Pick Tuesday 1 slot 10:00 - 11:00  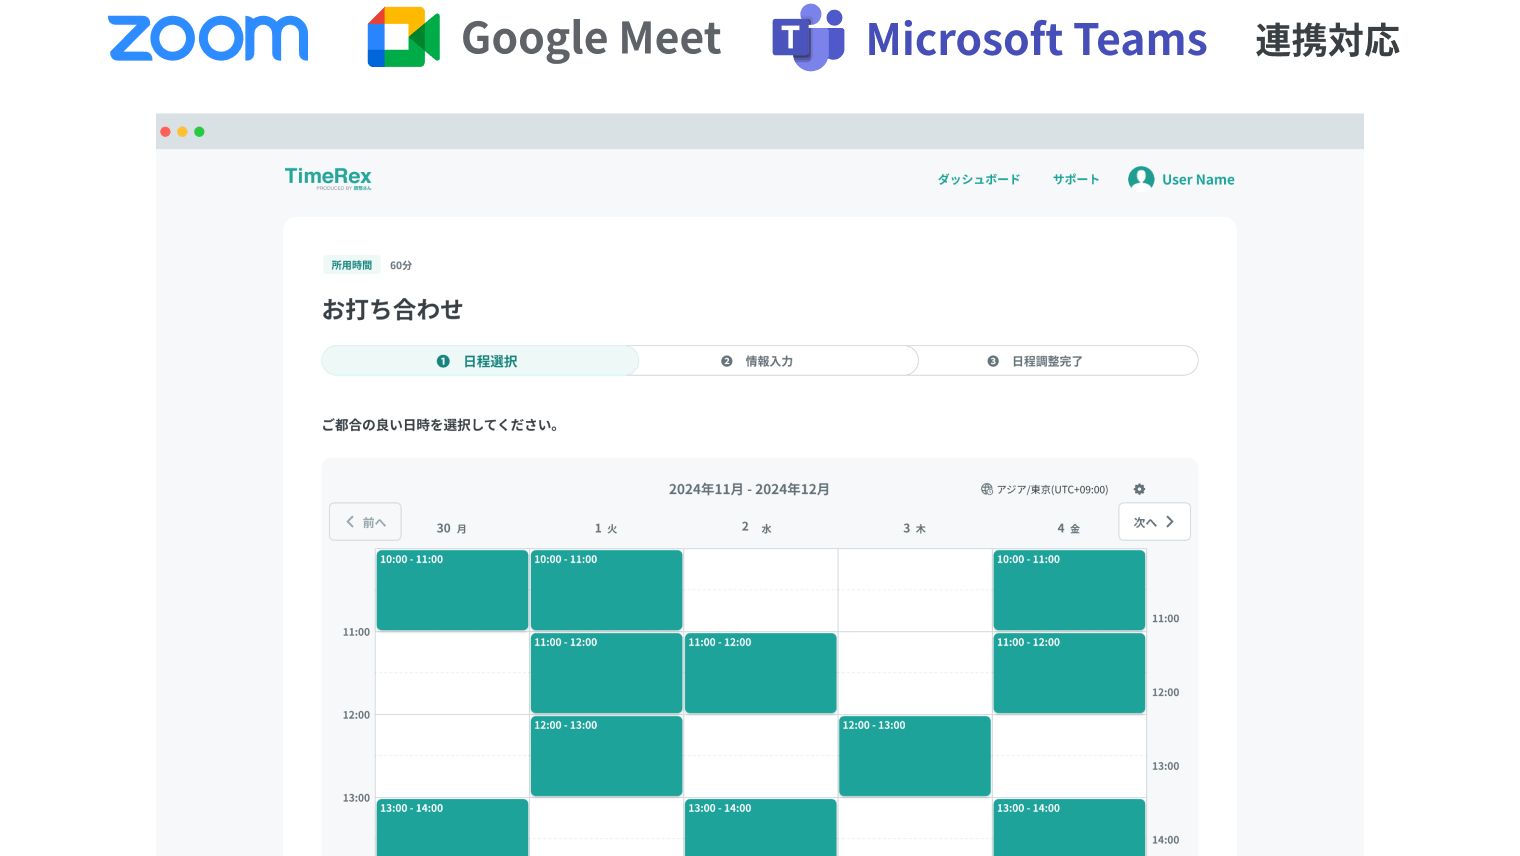(x=606, y=590)
